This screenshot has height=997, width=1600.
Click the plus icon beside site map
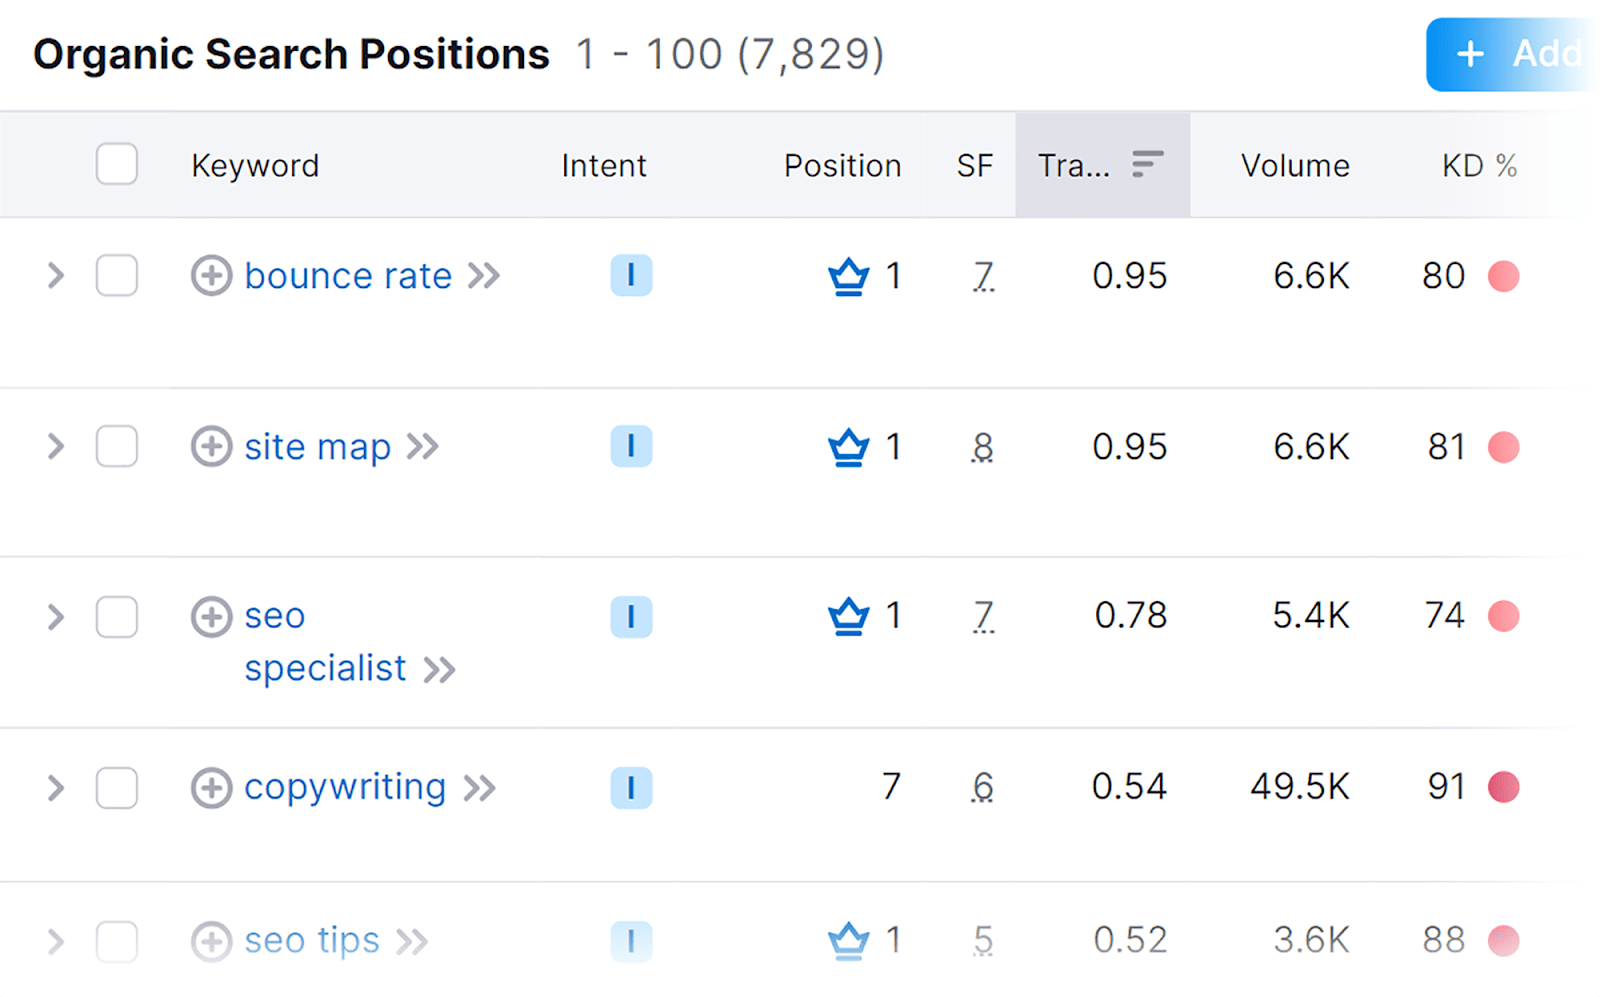click(x=211, y=447)
